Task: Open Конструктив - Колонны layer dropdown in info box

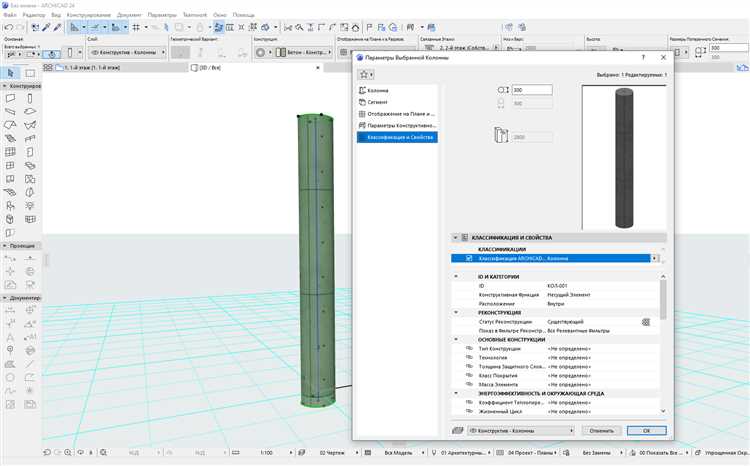Action: [128, 52]
